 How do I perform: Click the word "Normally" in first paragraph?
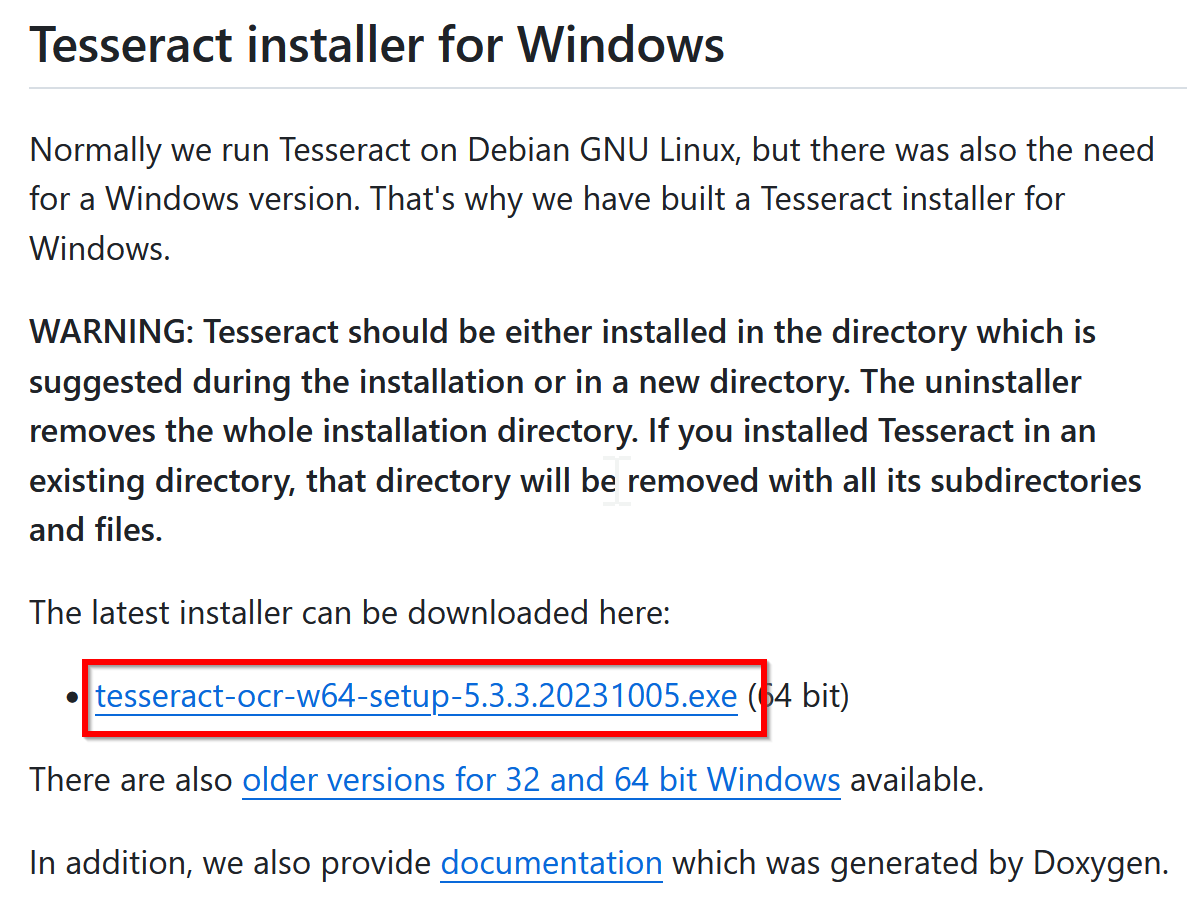pos(95,151)
